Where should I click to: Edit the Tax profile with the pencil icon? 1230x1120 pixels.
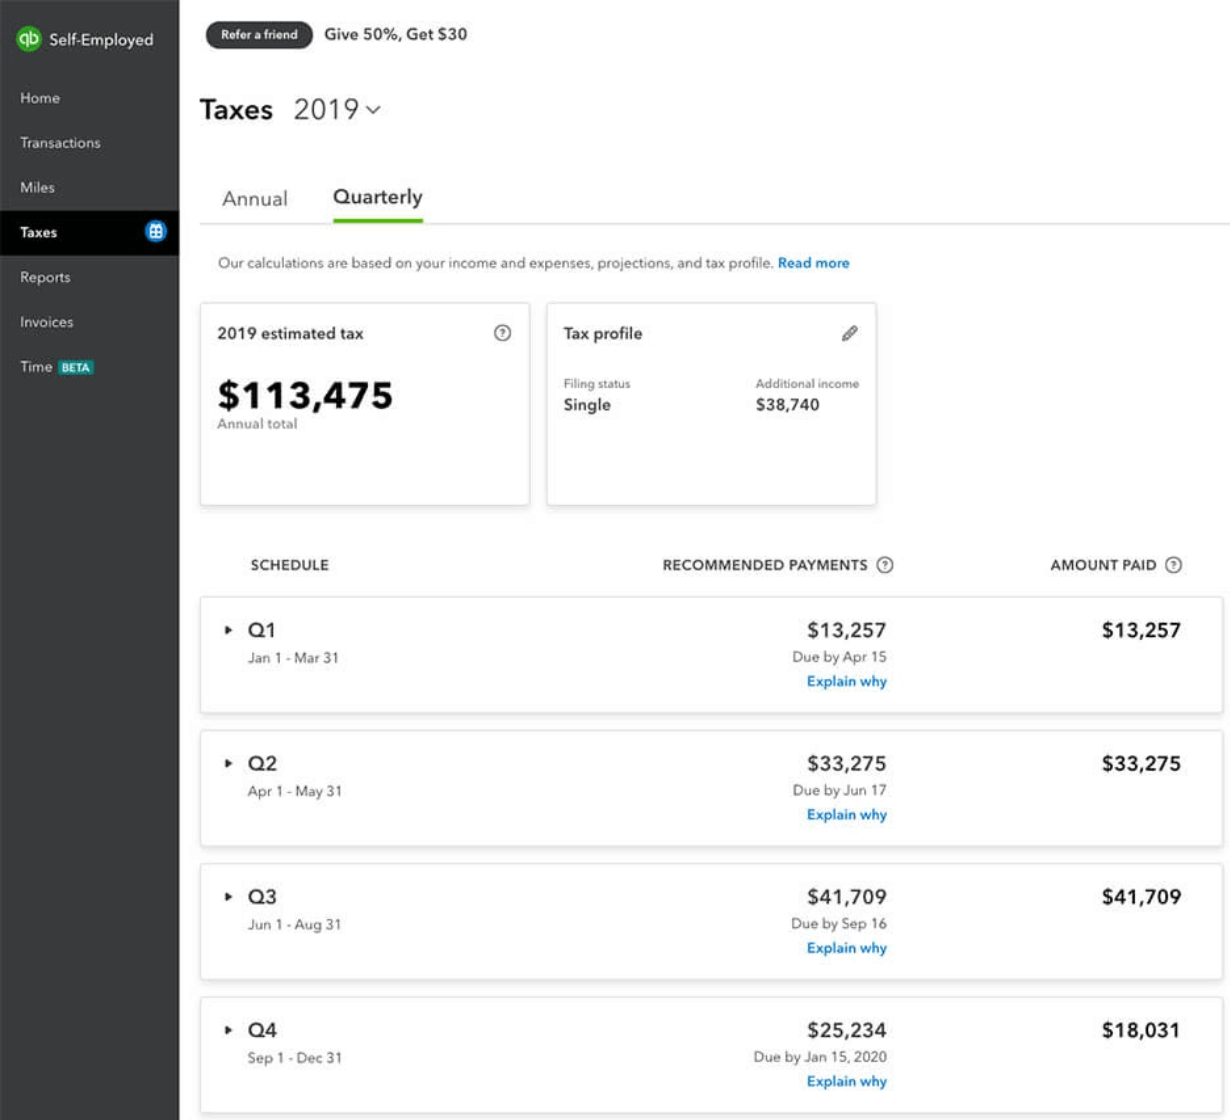[848, 333]
